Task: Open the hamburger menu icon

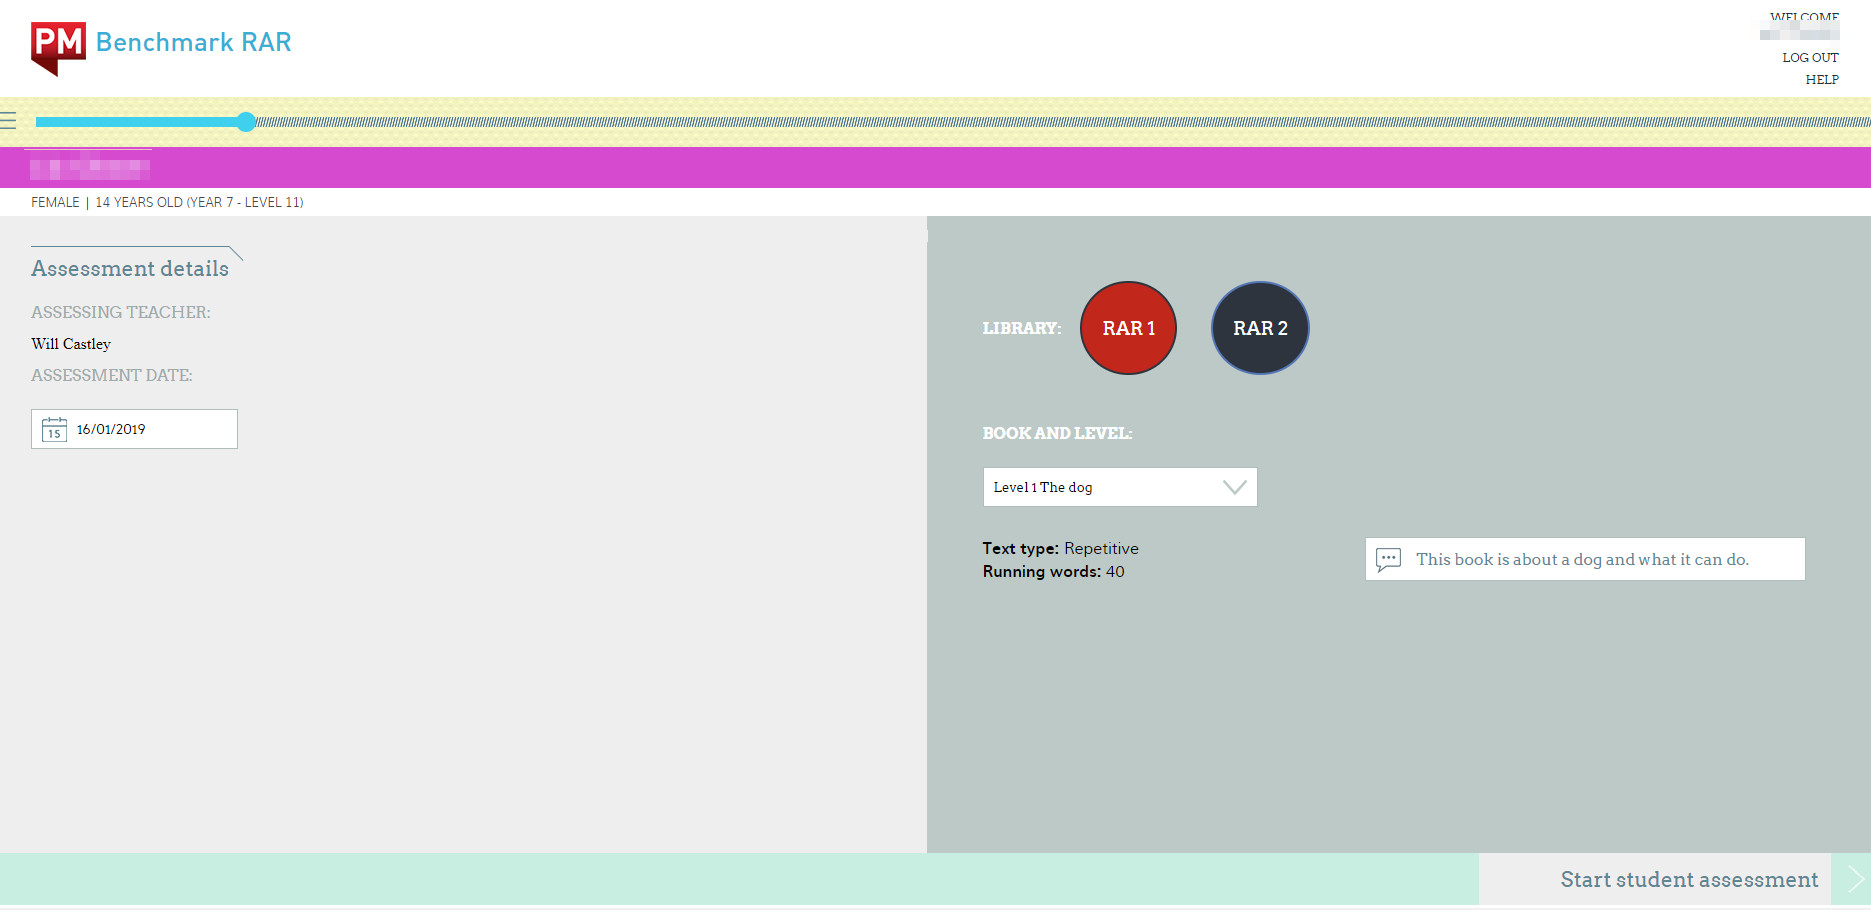Action: 9,122
